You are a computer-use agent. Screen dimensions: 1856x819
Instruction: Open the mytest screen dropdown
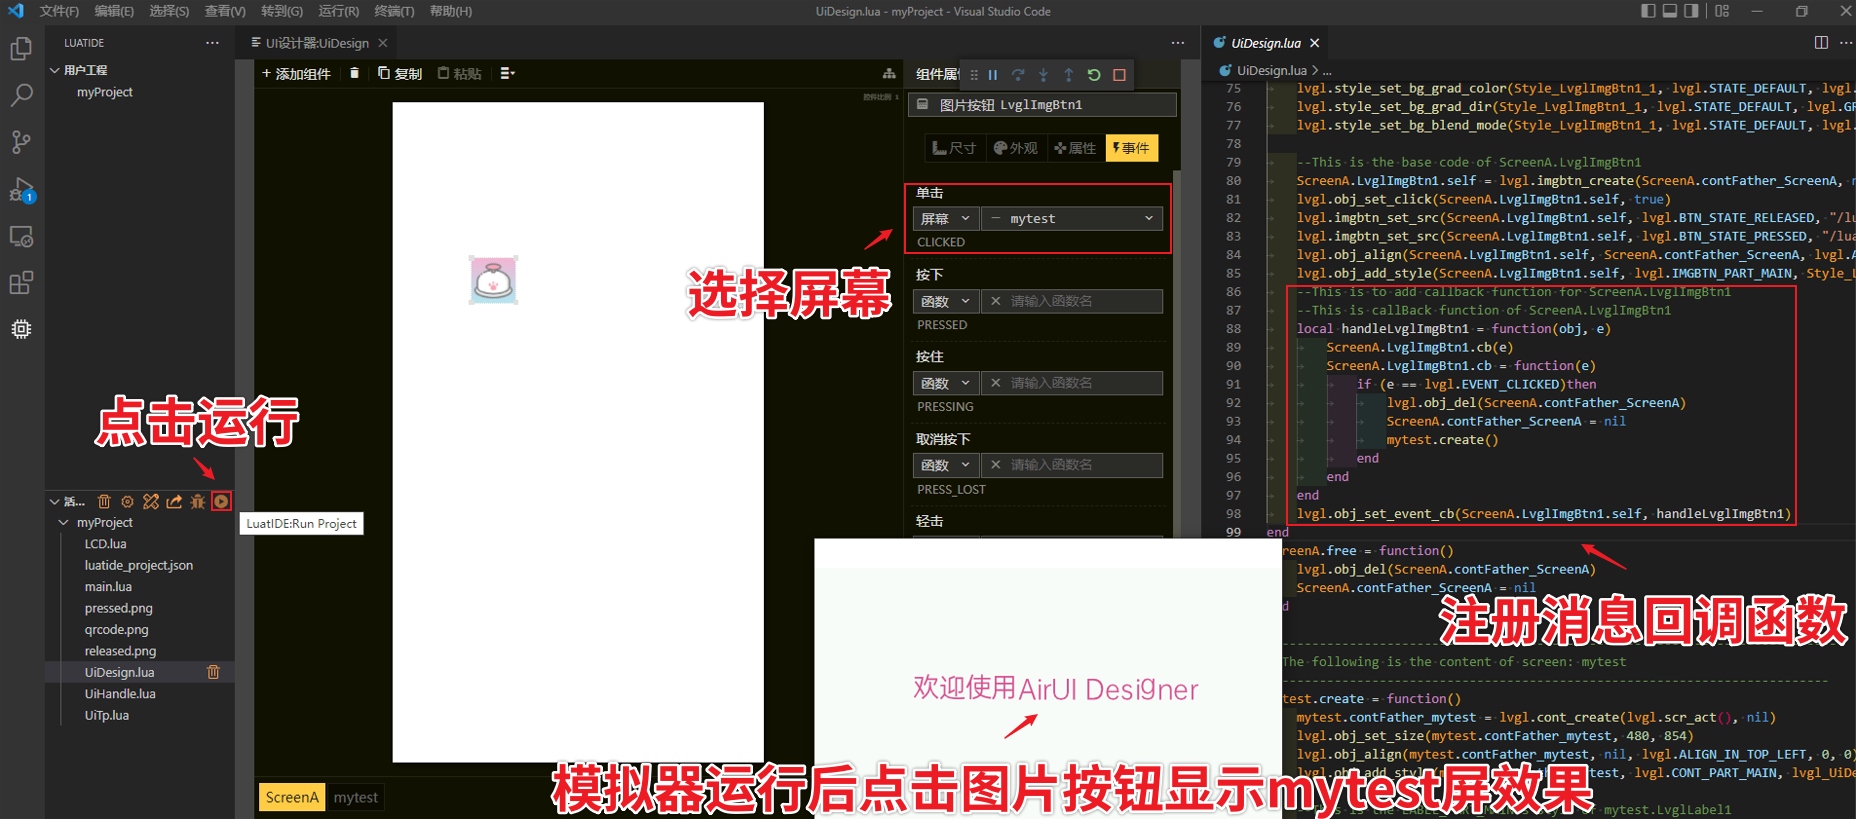(x=1072, y=218)
